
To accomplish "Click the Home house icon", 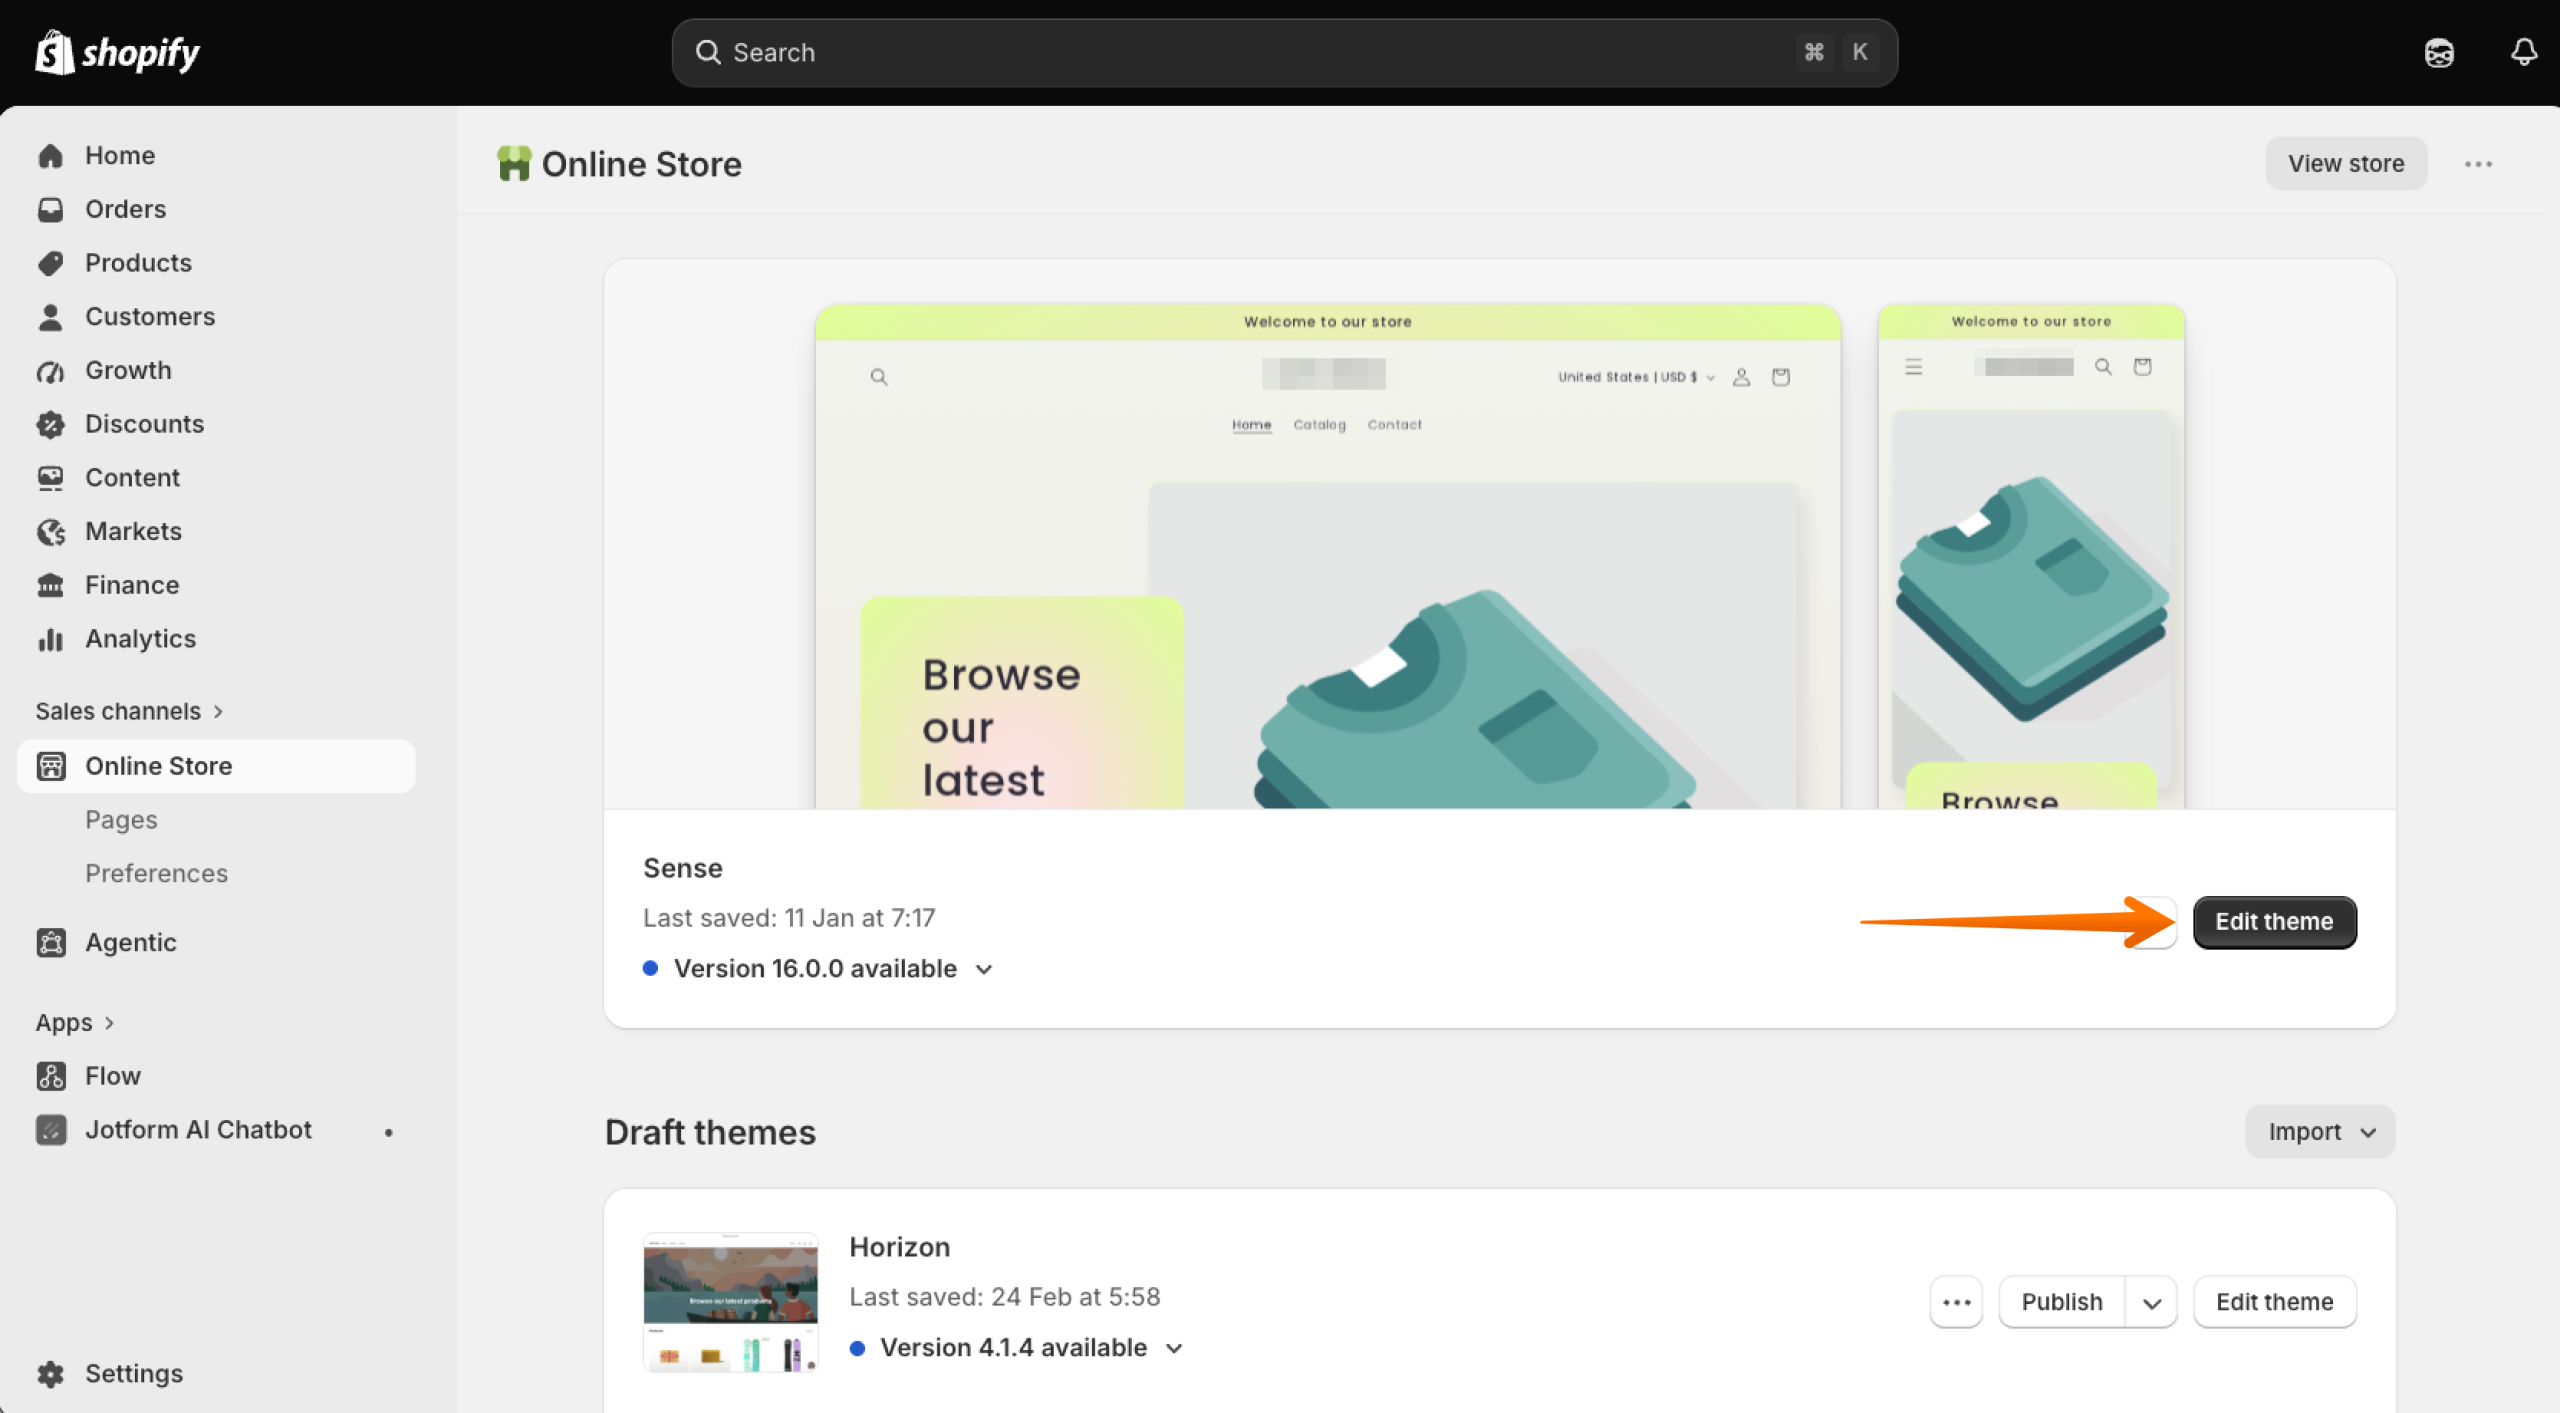I will (51, 156).
